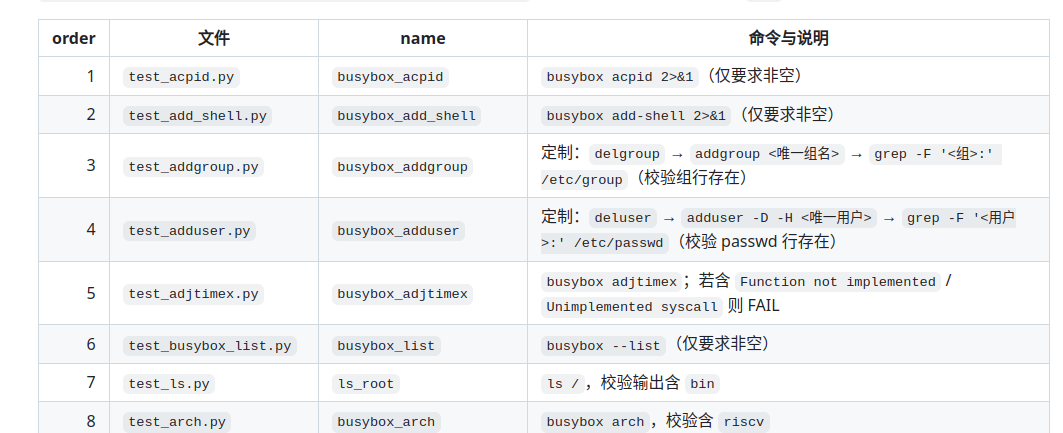This screenshot has width=1063, height=433.
Task: Click the test_adduser.py file entry
Action: coord(189,230)
